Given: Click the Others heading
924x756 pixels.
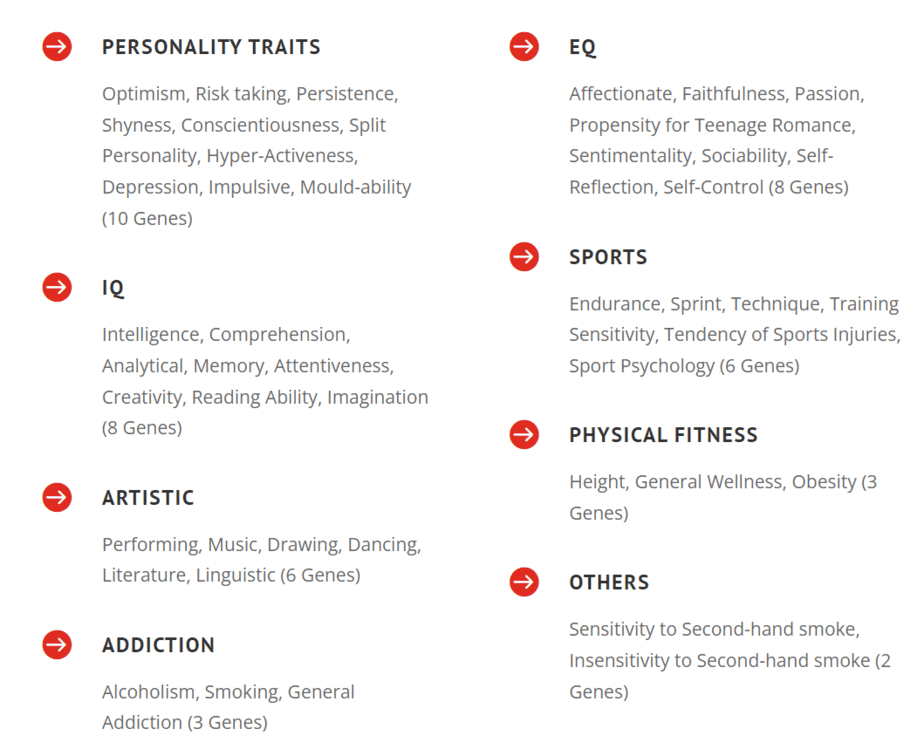Looking at the screenshot, I should (609, 582).
